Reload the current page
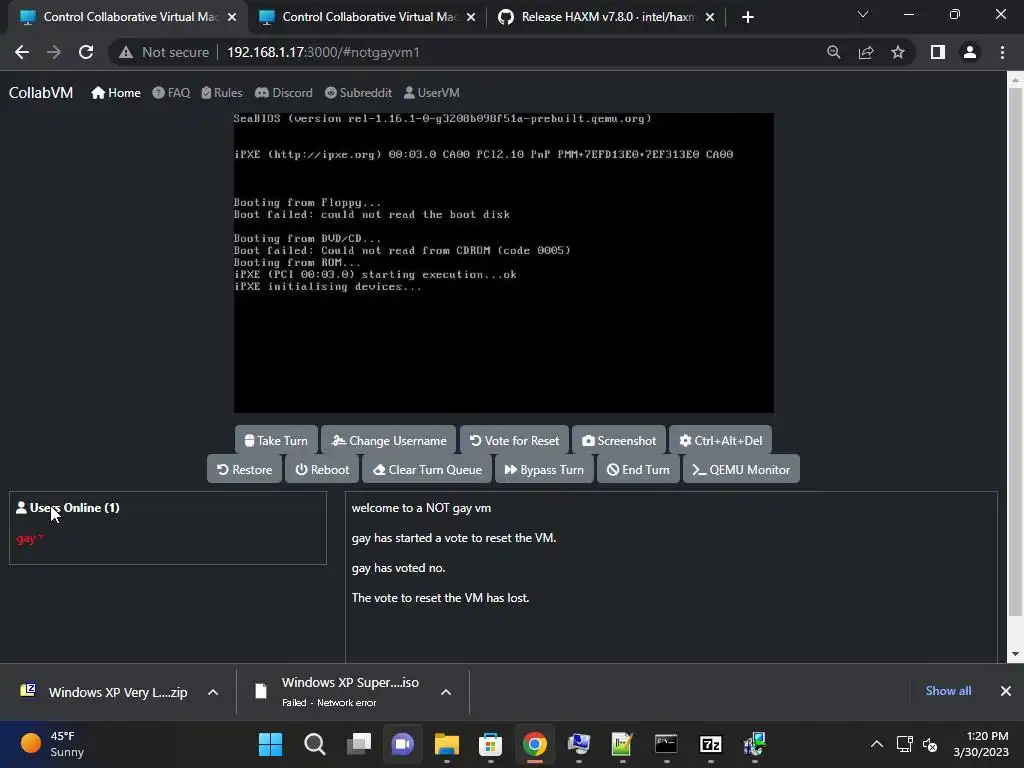 click(86, 52)
